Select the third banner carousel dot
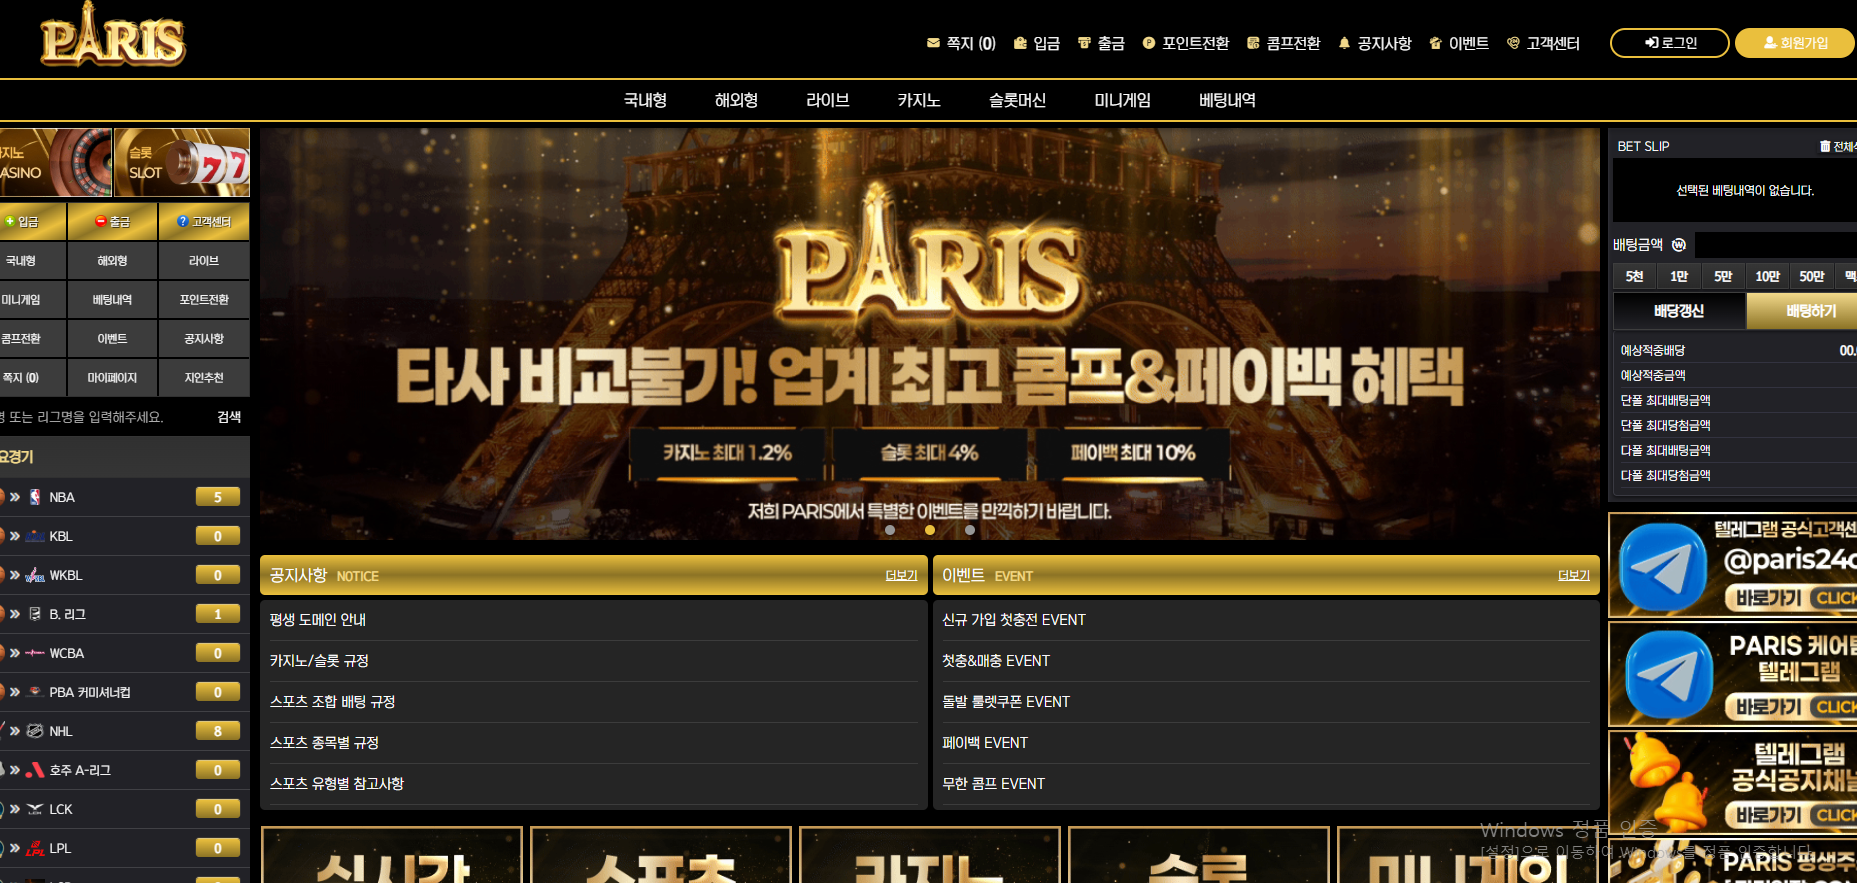Viewport: 1857px width, 883px height. [970, 530]
